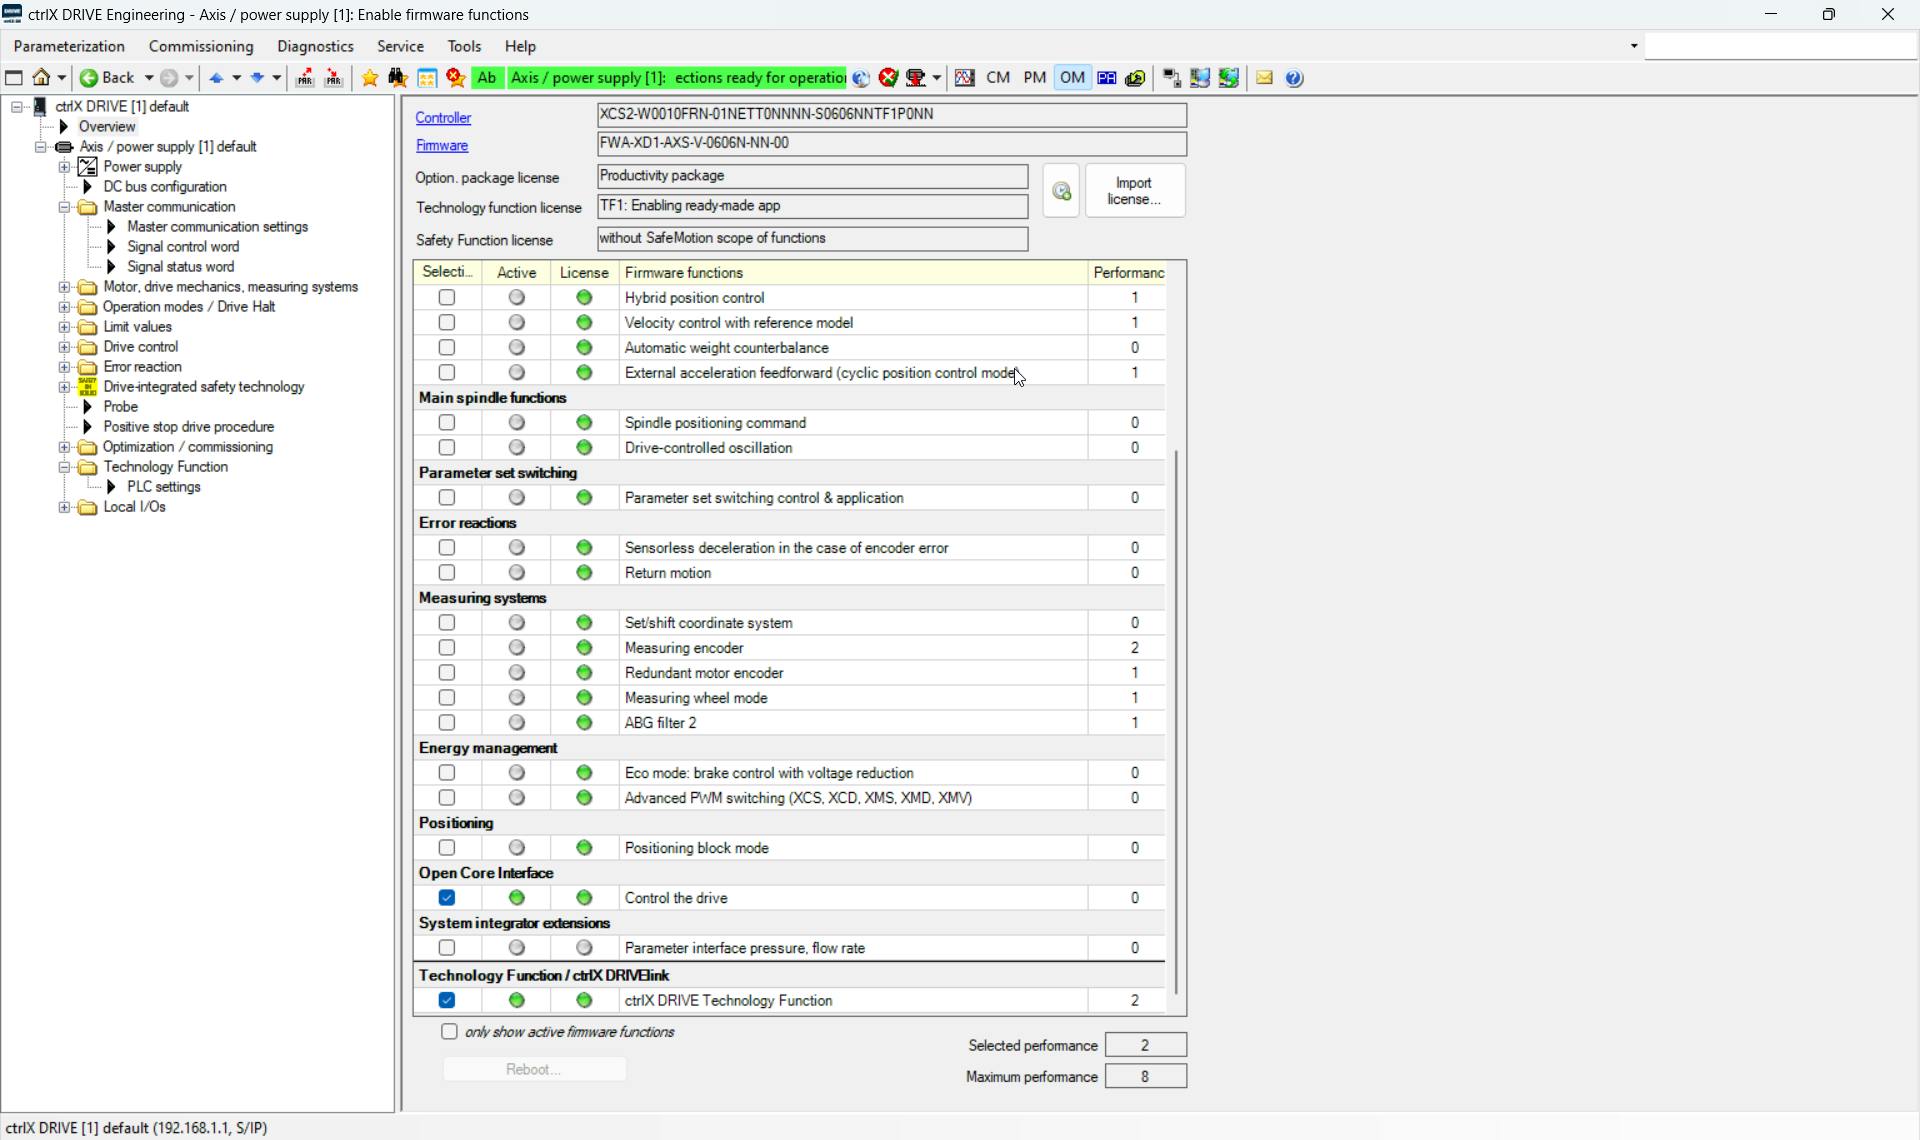Open the Commissioning menu
Image resolution: width=1920 pixels, height=1140 pixels.
201,47
